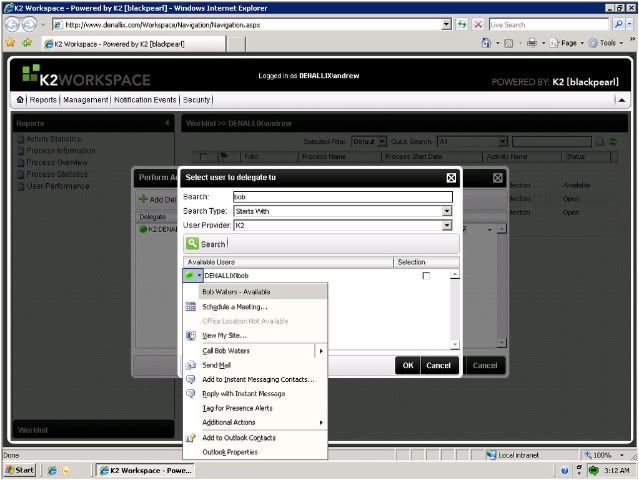This screenshot has width=639, height=480.
Task: Open the Quick Search field dropdown
Action: pos(503,141)
